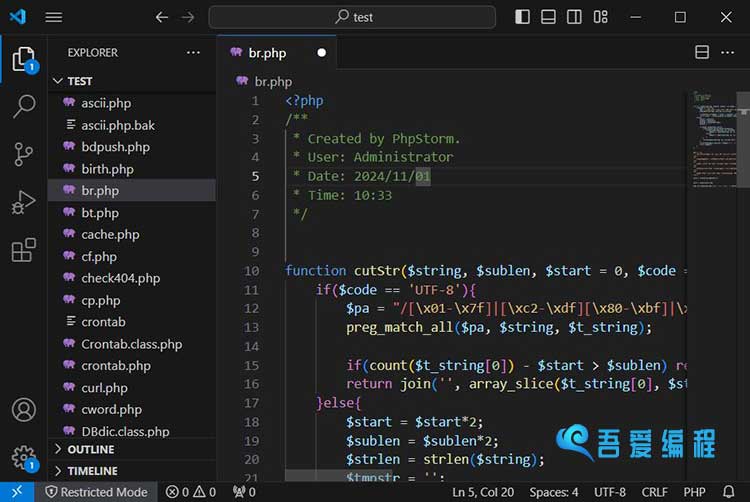
Task: Toggle the secondary side bar layout icon
Action: (574, 17)
